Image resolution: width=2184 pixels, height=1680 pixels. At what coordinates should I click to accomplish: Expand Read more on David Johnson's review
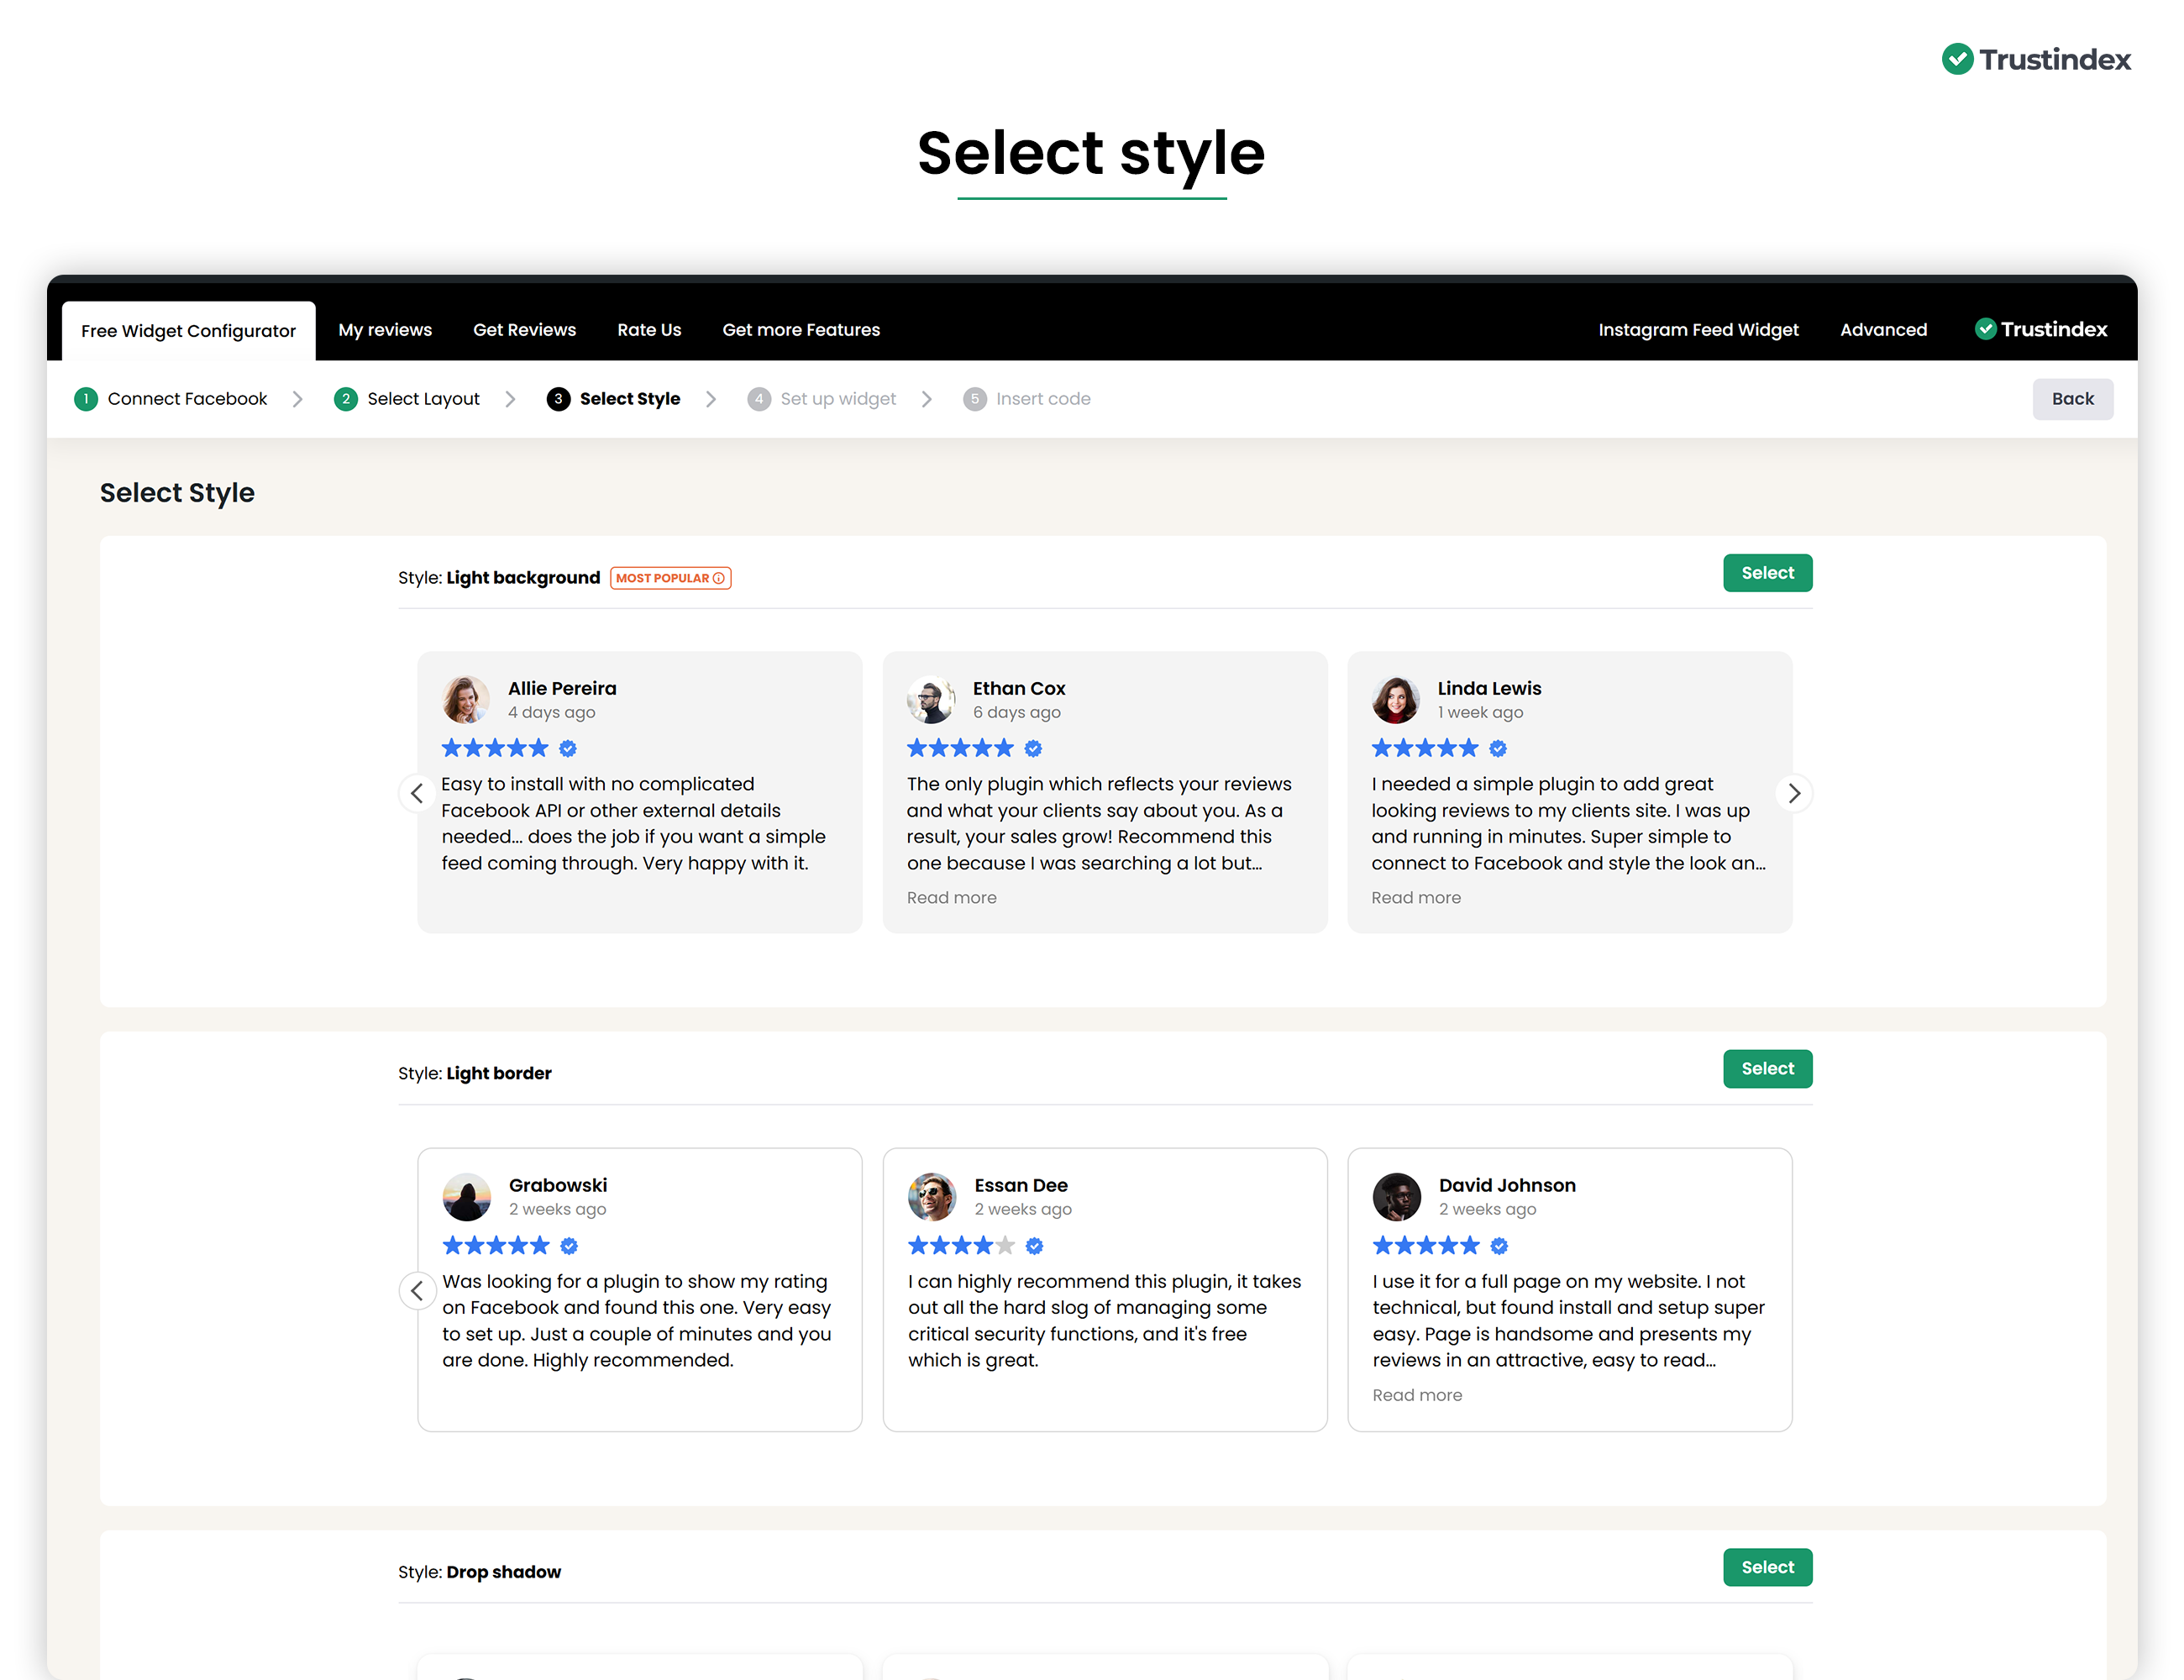tap(1416, 1394)
